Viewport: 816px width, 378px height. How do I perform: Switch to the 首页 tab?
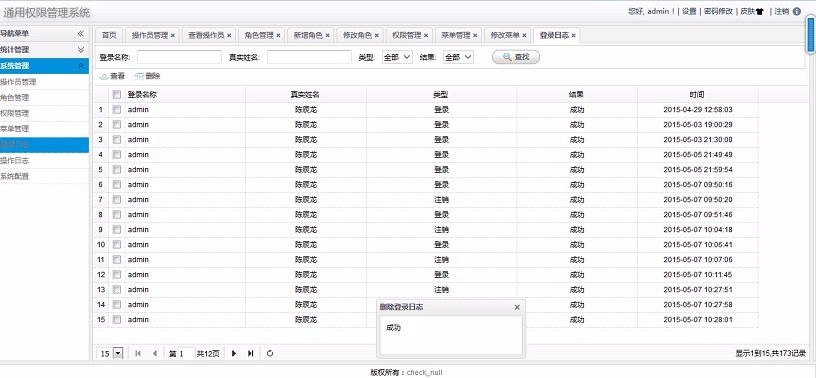pyautogui.click(x=109, y=35)
